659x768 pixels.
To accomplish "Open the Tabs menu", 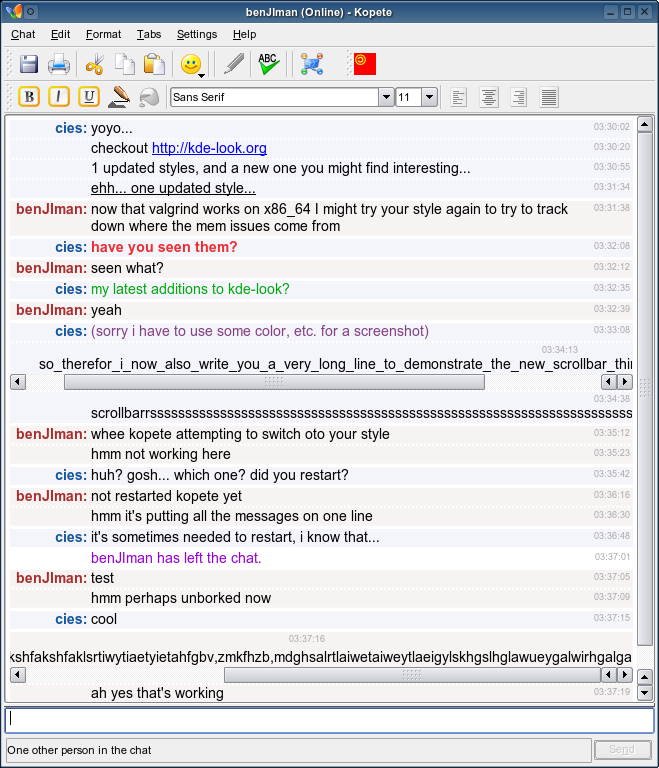I will point(148,34).
